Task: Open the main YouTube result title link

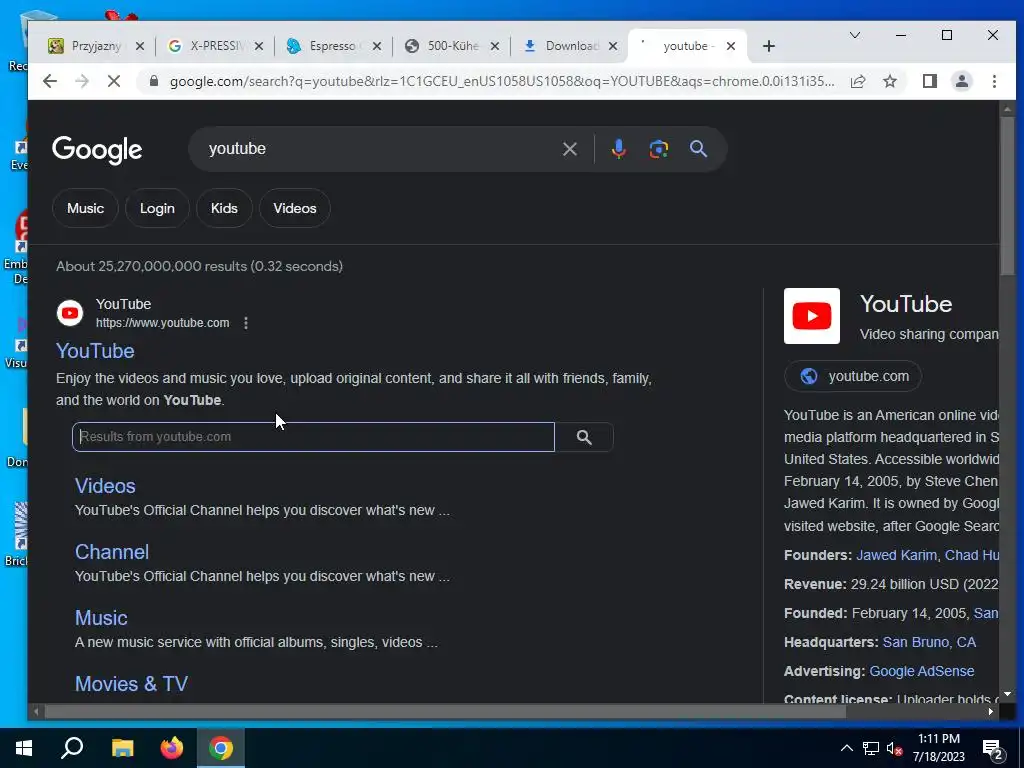Action: tap(95, 351)
